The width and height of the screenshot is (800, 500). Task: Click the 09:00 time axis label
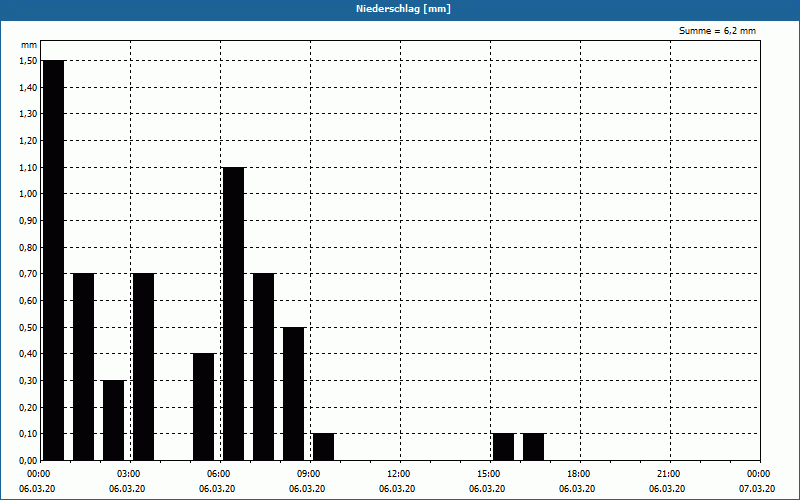coord(309,474)
